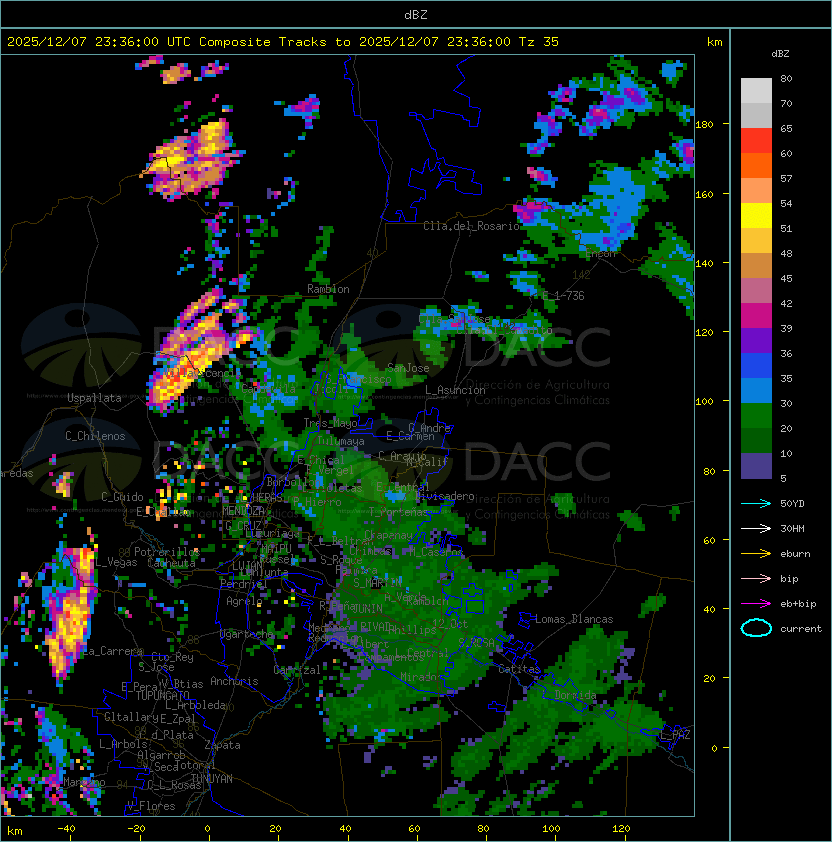
Task: Click the 'Carrizal' map label
Action: click(297, 670)
